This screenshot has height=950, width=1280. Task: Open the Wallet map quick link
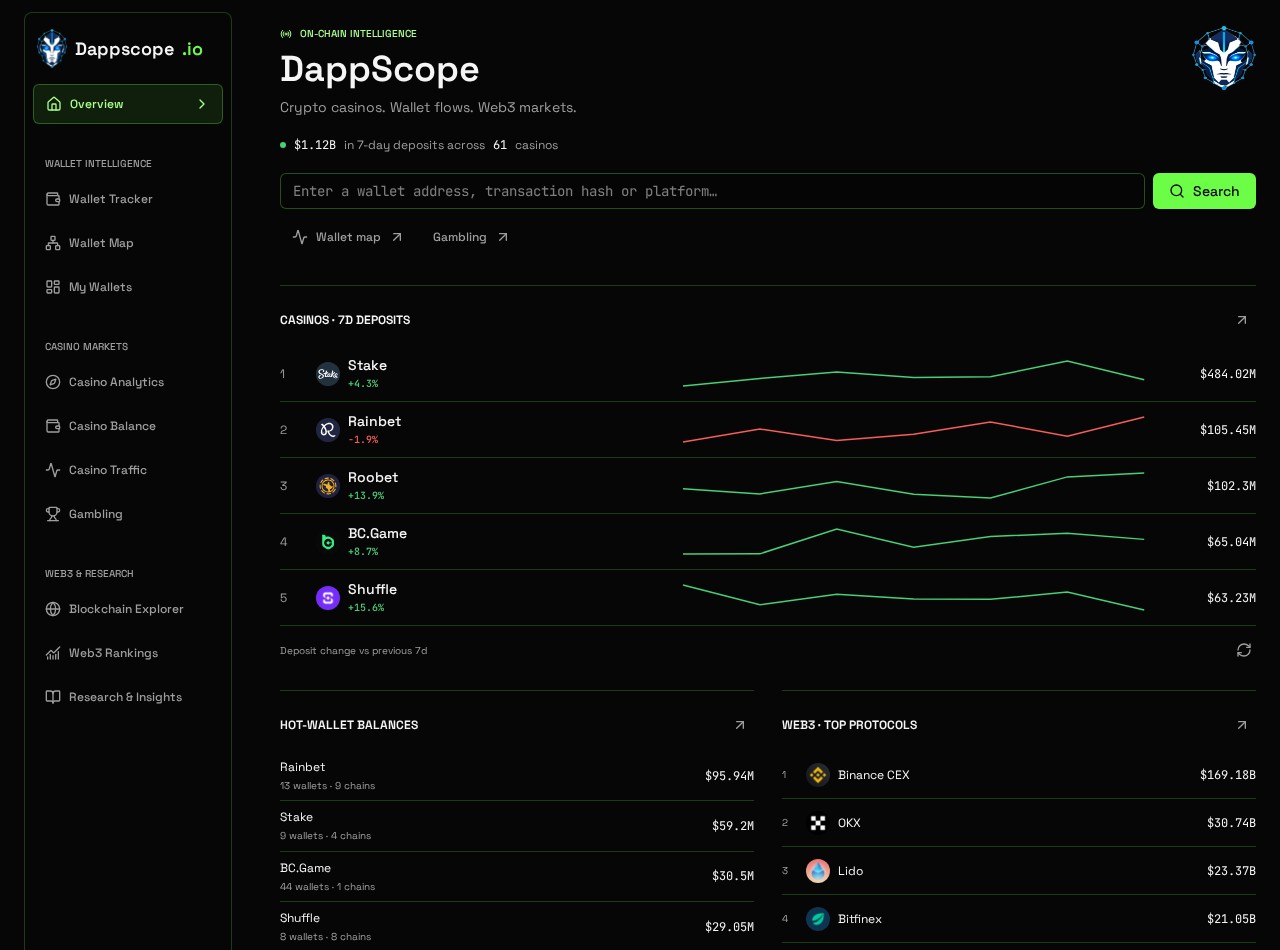pyautogui.click(x=348, y=237)
